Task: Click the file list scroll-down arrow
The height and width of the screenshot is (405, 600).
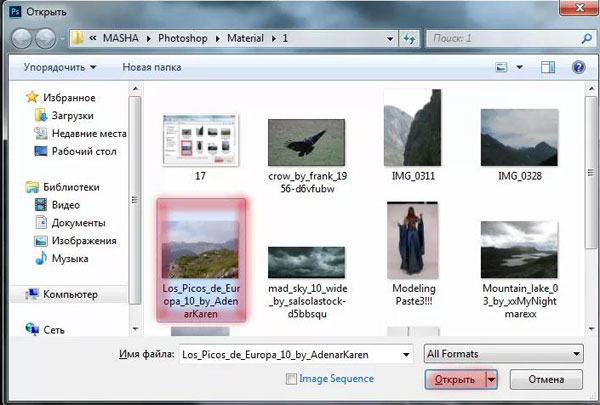Action: (x=592, y=329)
